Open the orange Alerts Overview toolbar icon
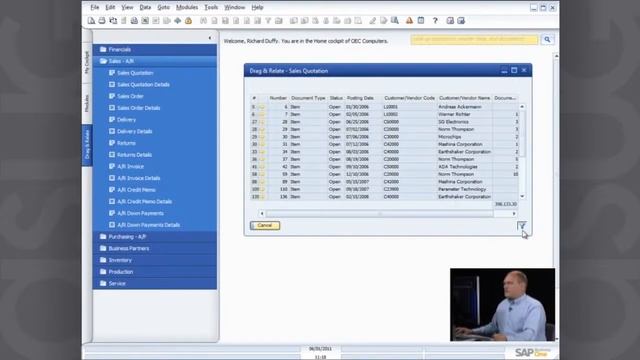Viewport: 640px width, 360px height. click(x=409, y=21)
